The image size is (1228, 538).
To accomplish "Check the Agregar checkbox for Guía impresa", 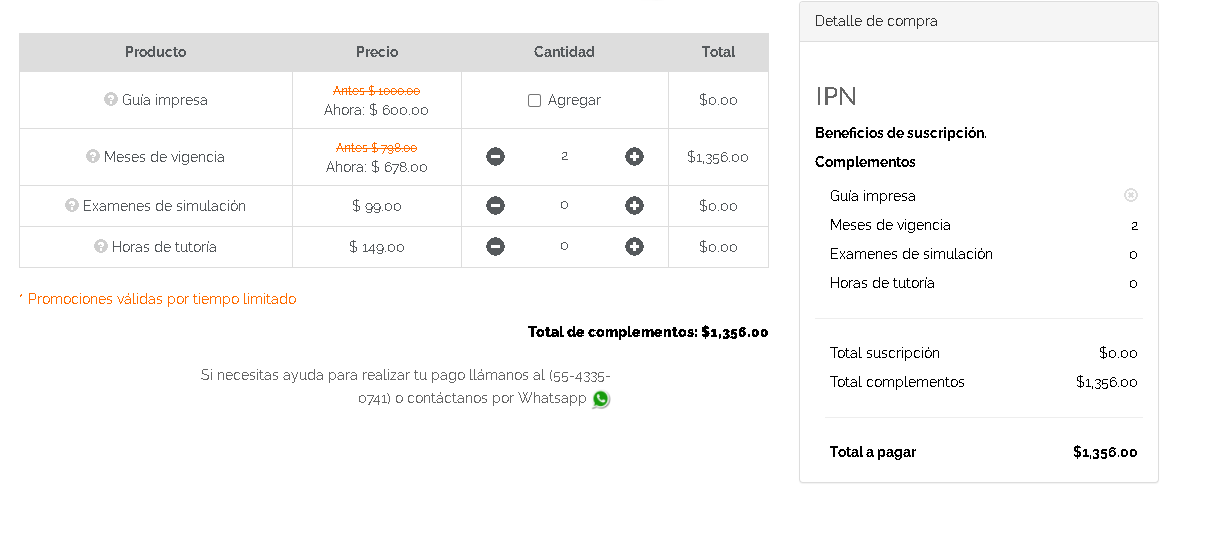I will [534, 100].
